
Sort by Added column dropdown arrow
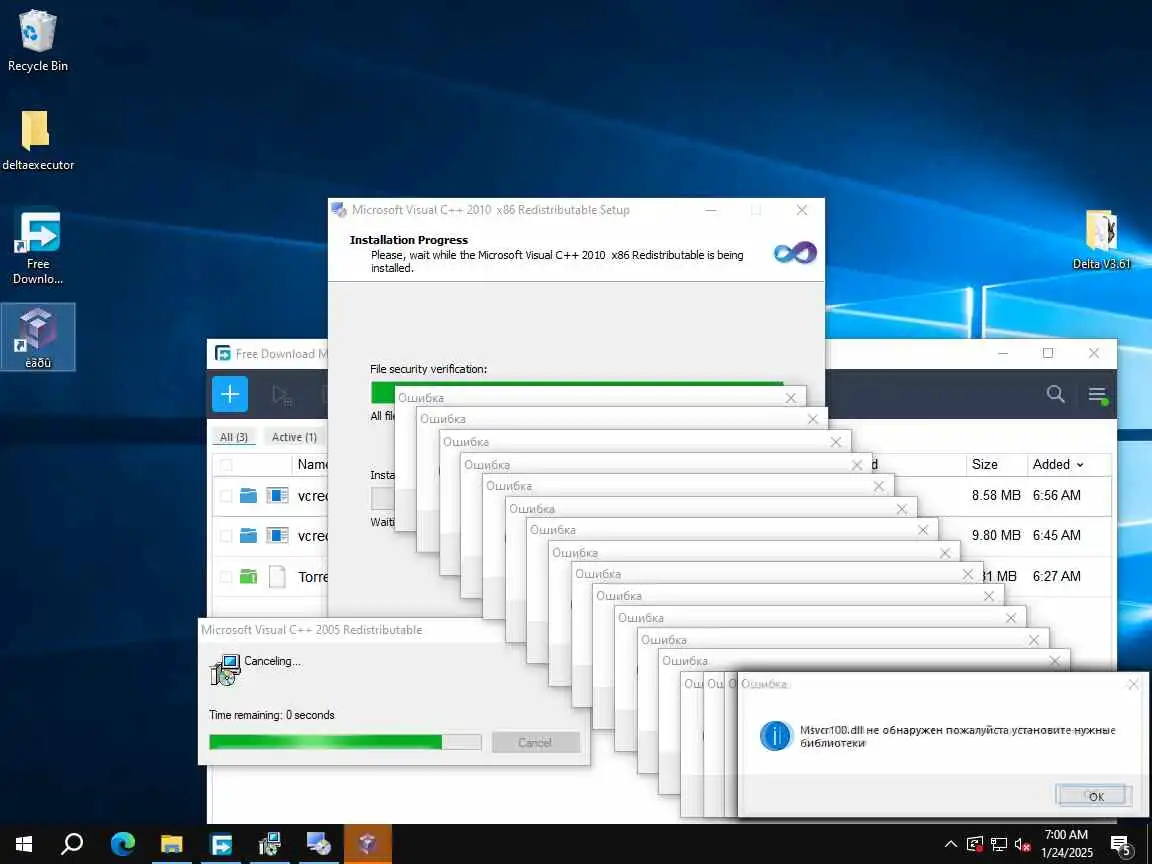coord(1080,465)
